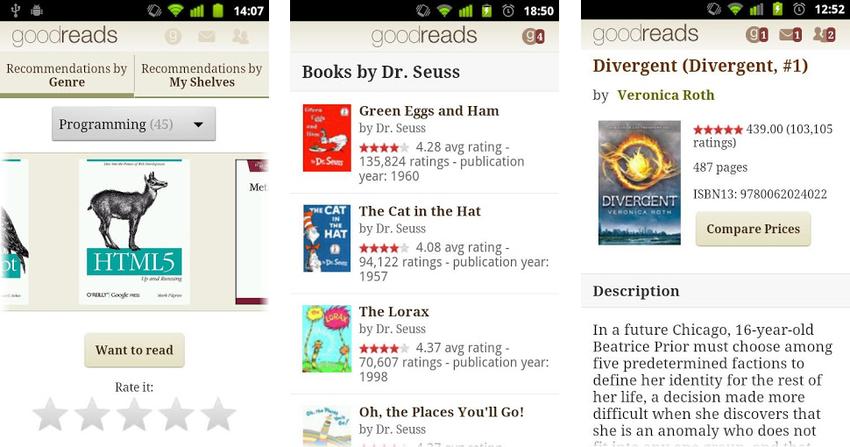This screenshot has width=850, height=447.
Task: Select the HTML5 book cover
Action: pyautogui.click(x=134, y=231)
